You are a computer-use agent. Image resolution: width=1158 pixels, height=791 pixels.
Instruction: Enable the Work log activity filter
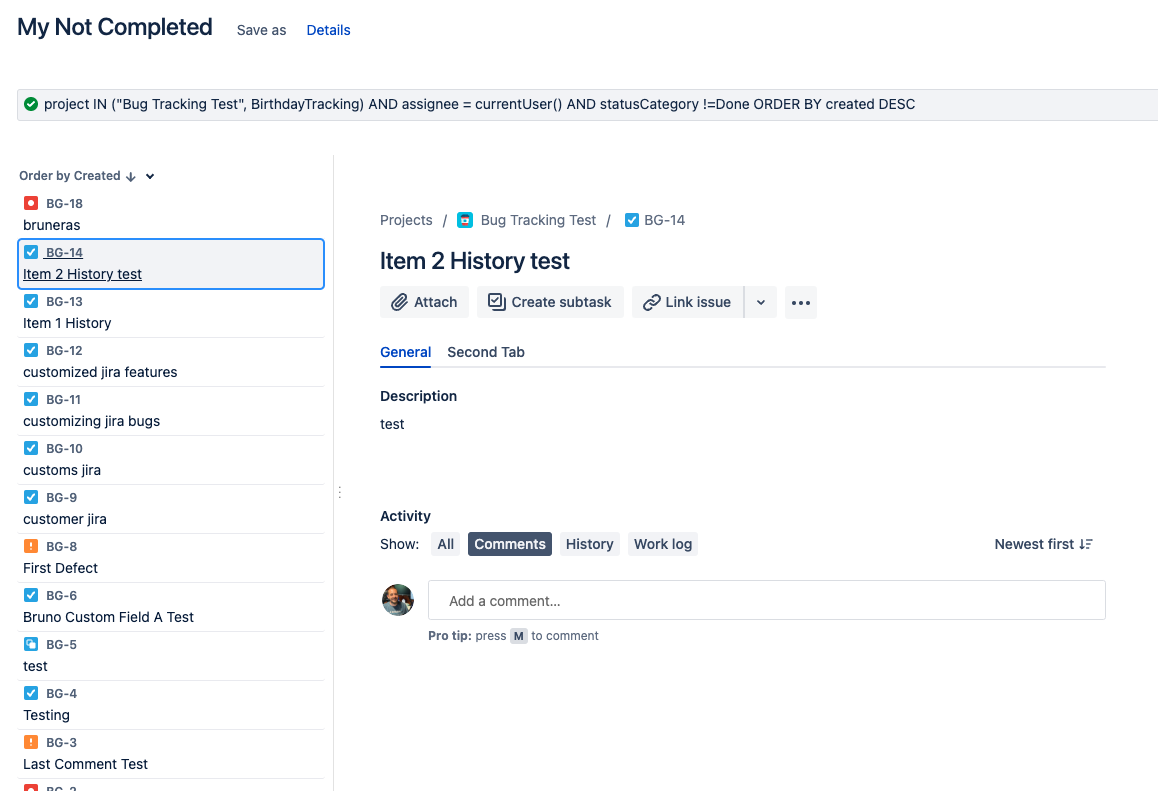[662, 543]
